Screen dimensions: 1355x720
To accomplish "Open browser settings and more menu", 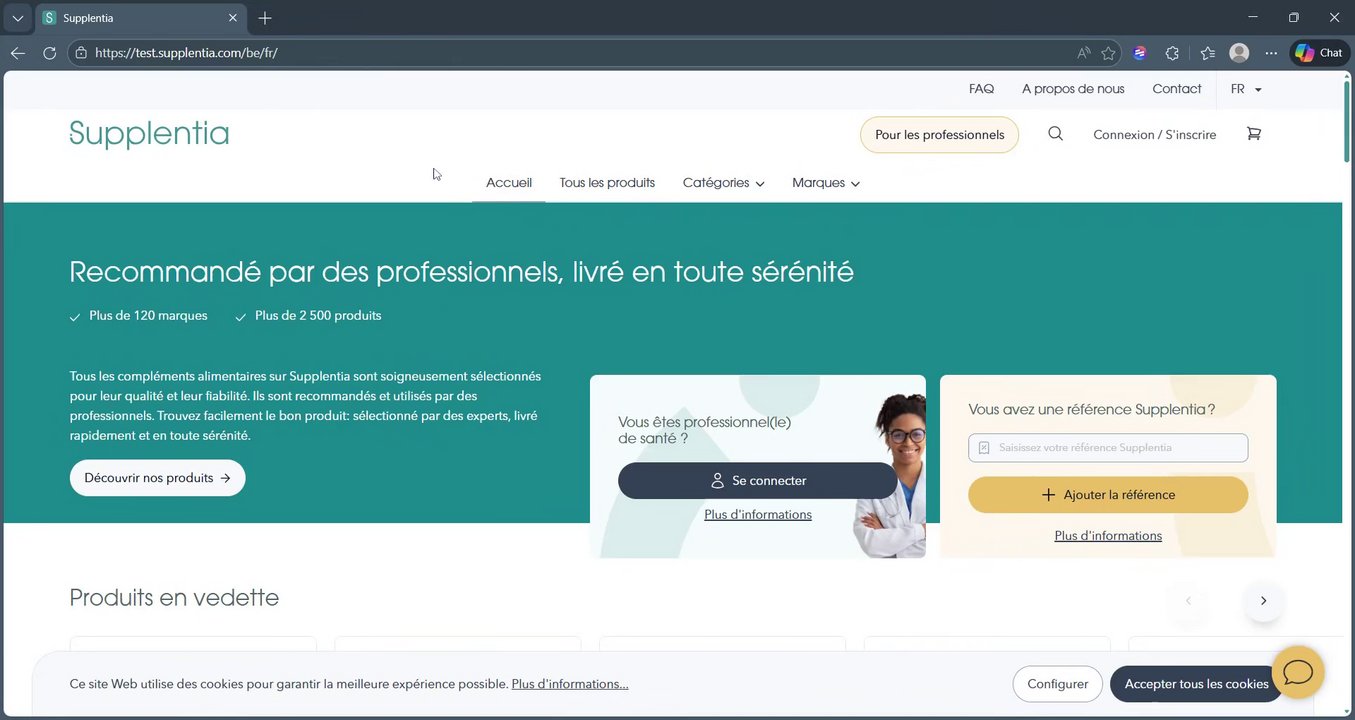I will pyautogui.click(x=1271, y=53).
